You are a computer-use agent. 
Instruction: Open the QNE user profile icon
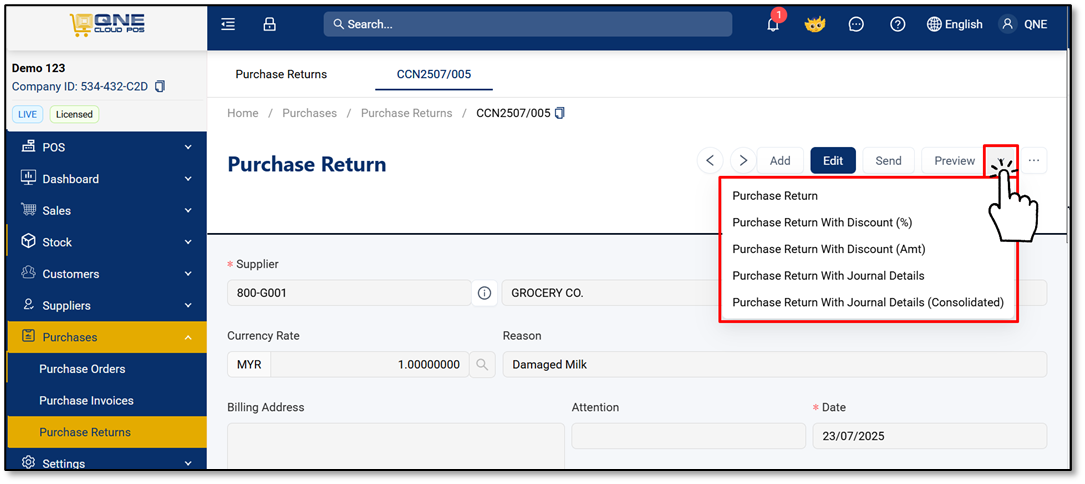tap(1007, 24)
